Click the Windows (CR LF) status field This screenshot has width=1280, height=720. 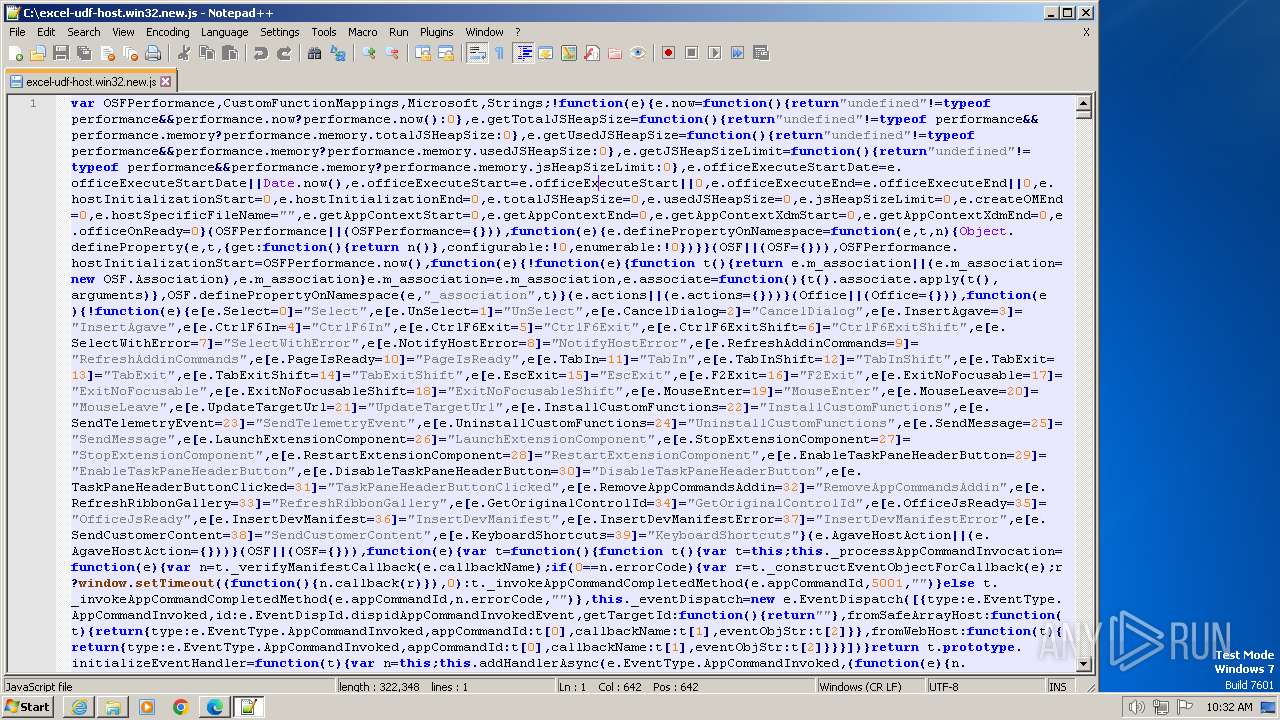pyautogui.click(x=870, y=686)
